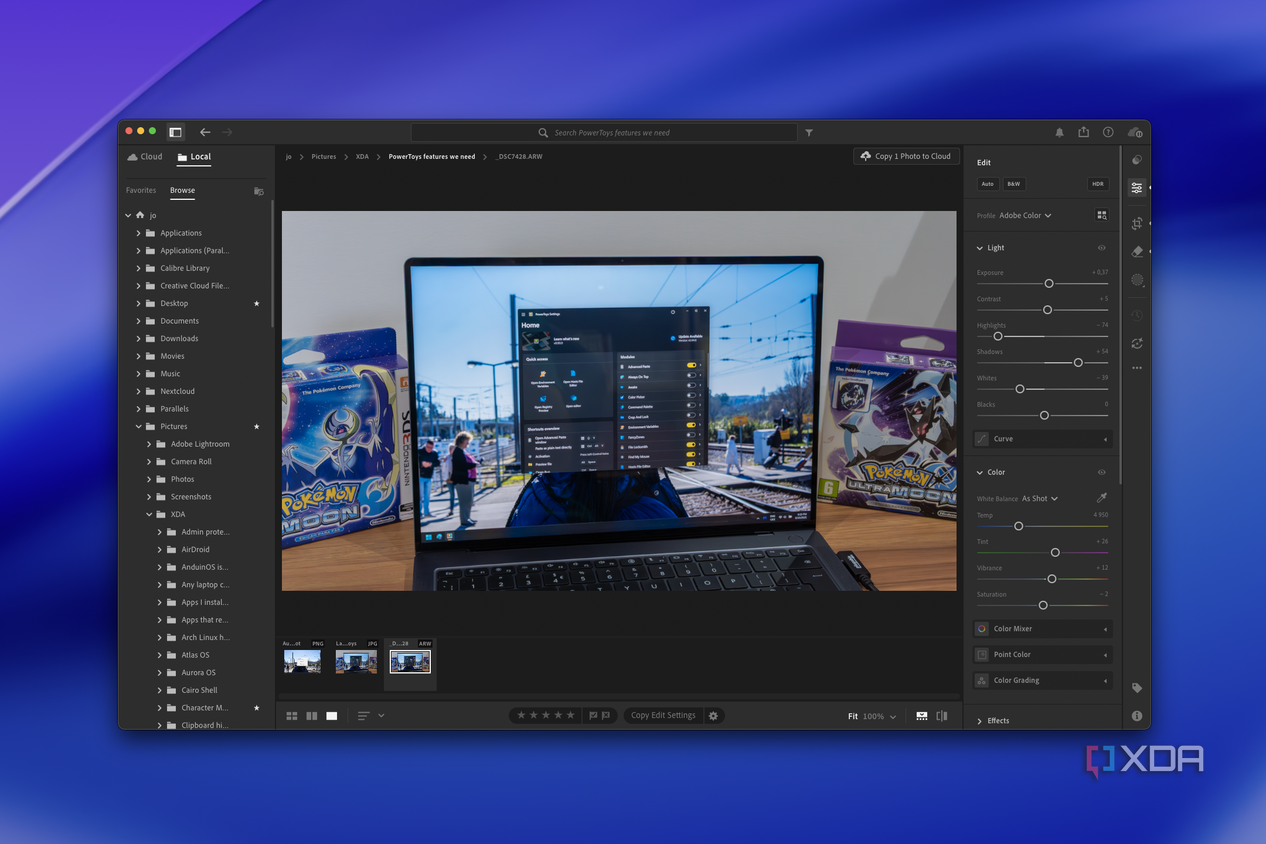Screen dimensions: 1266x844
Task: Switch to single photo detail view
Action: 332,716
